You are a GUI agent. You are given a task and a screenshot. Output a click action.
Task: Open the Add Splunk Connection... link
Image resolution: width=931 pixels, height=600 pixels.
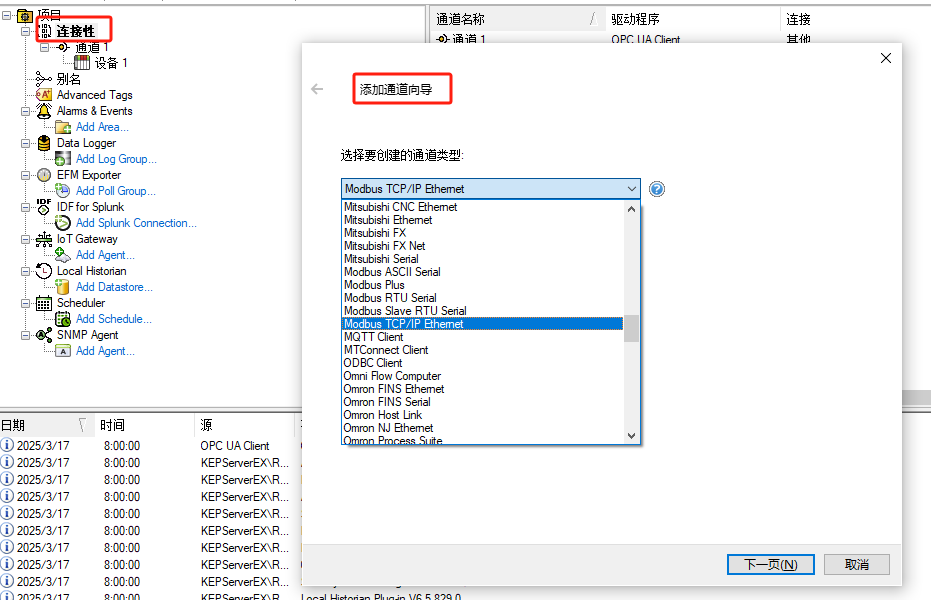pyautogui.click(x=136, y=223)
